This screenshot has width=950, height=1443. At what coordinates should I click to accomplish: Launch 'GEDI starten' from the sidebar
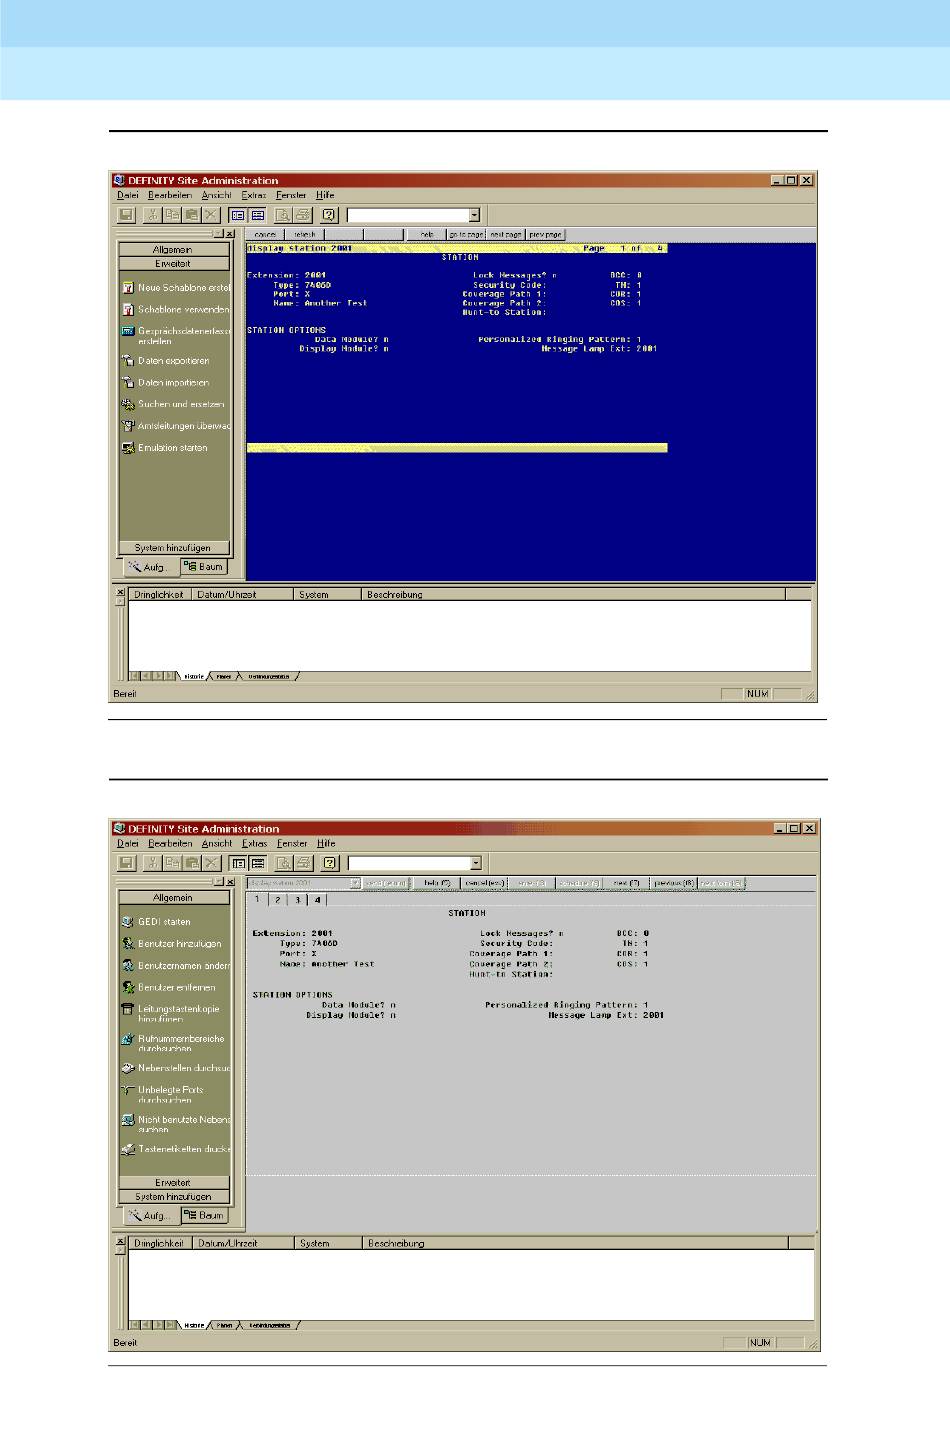coord(128,922)
